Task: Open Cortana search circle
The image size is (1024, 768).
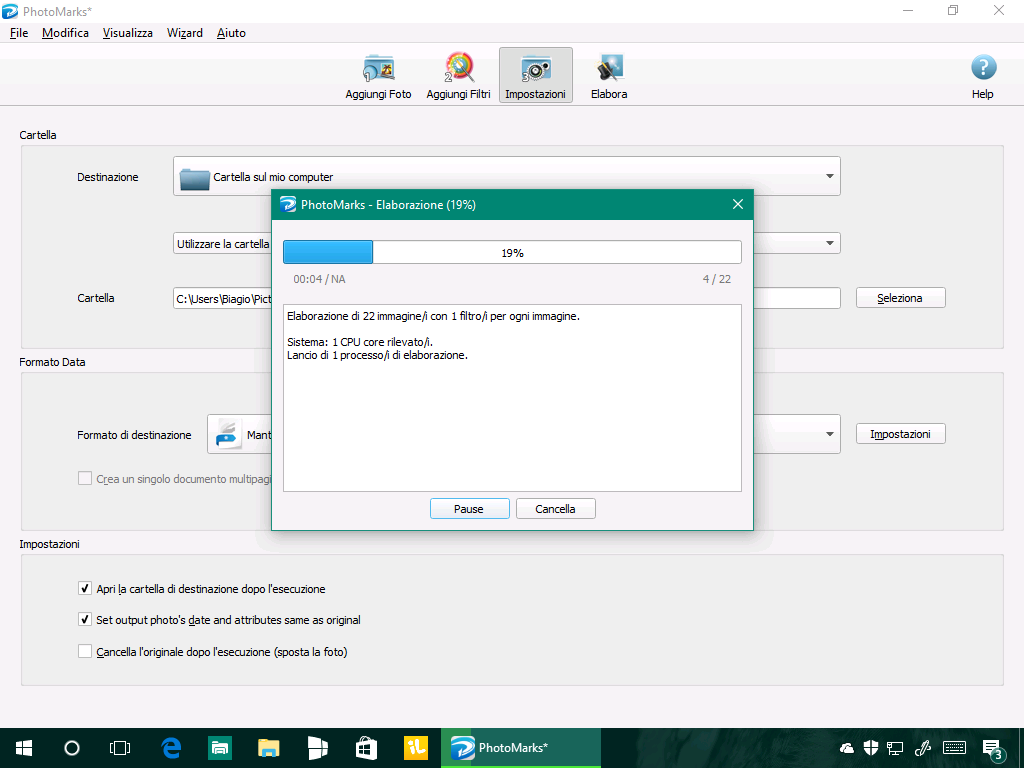Action: [72, 748]
